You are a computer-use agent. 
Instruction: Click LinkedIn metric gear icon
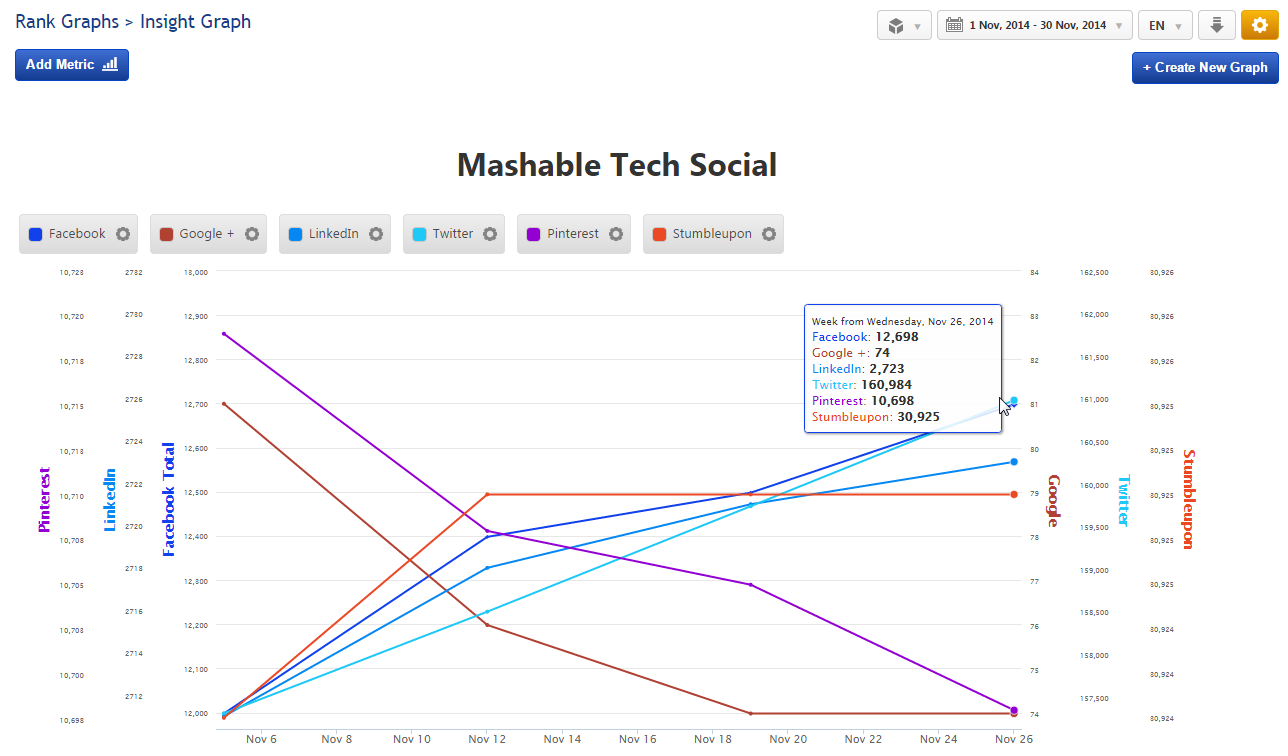pyautogui.click(x=376, y=234)
